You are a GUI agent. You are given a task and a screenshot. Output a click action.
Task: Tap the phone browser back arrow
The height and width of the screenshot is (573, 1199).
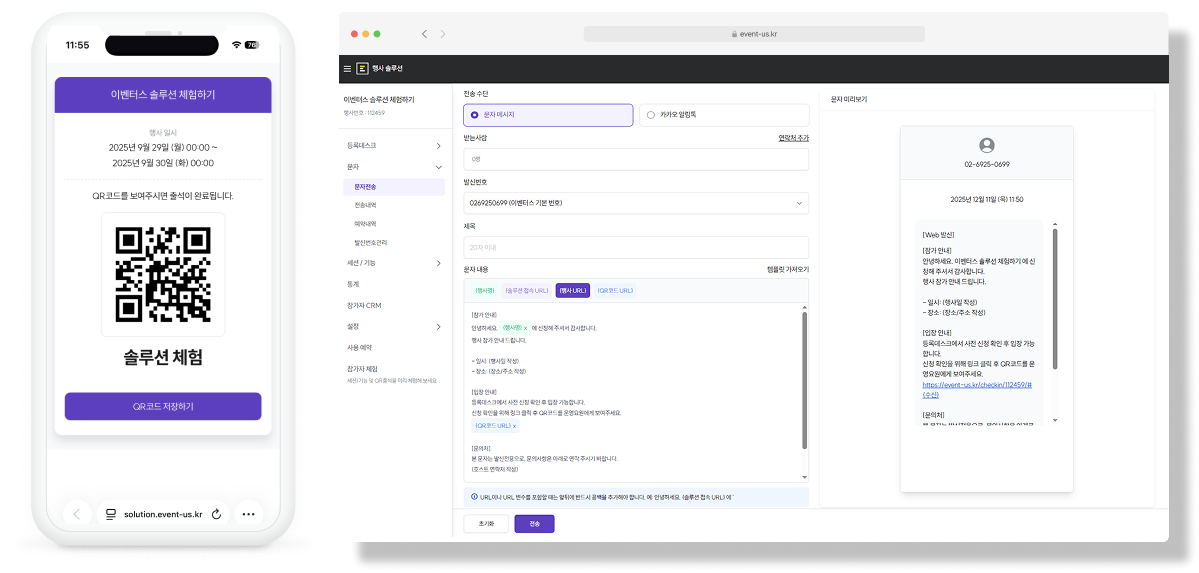(76, 514)
